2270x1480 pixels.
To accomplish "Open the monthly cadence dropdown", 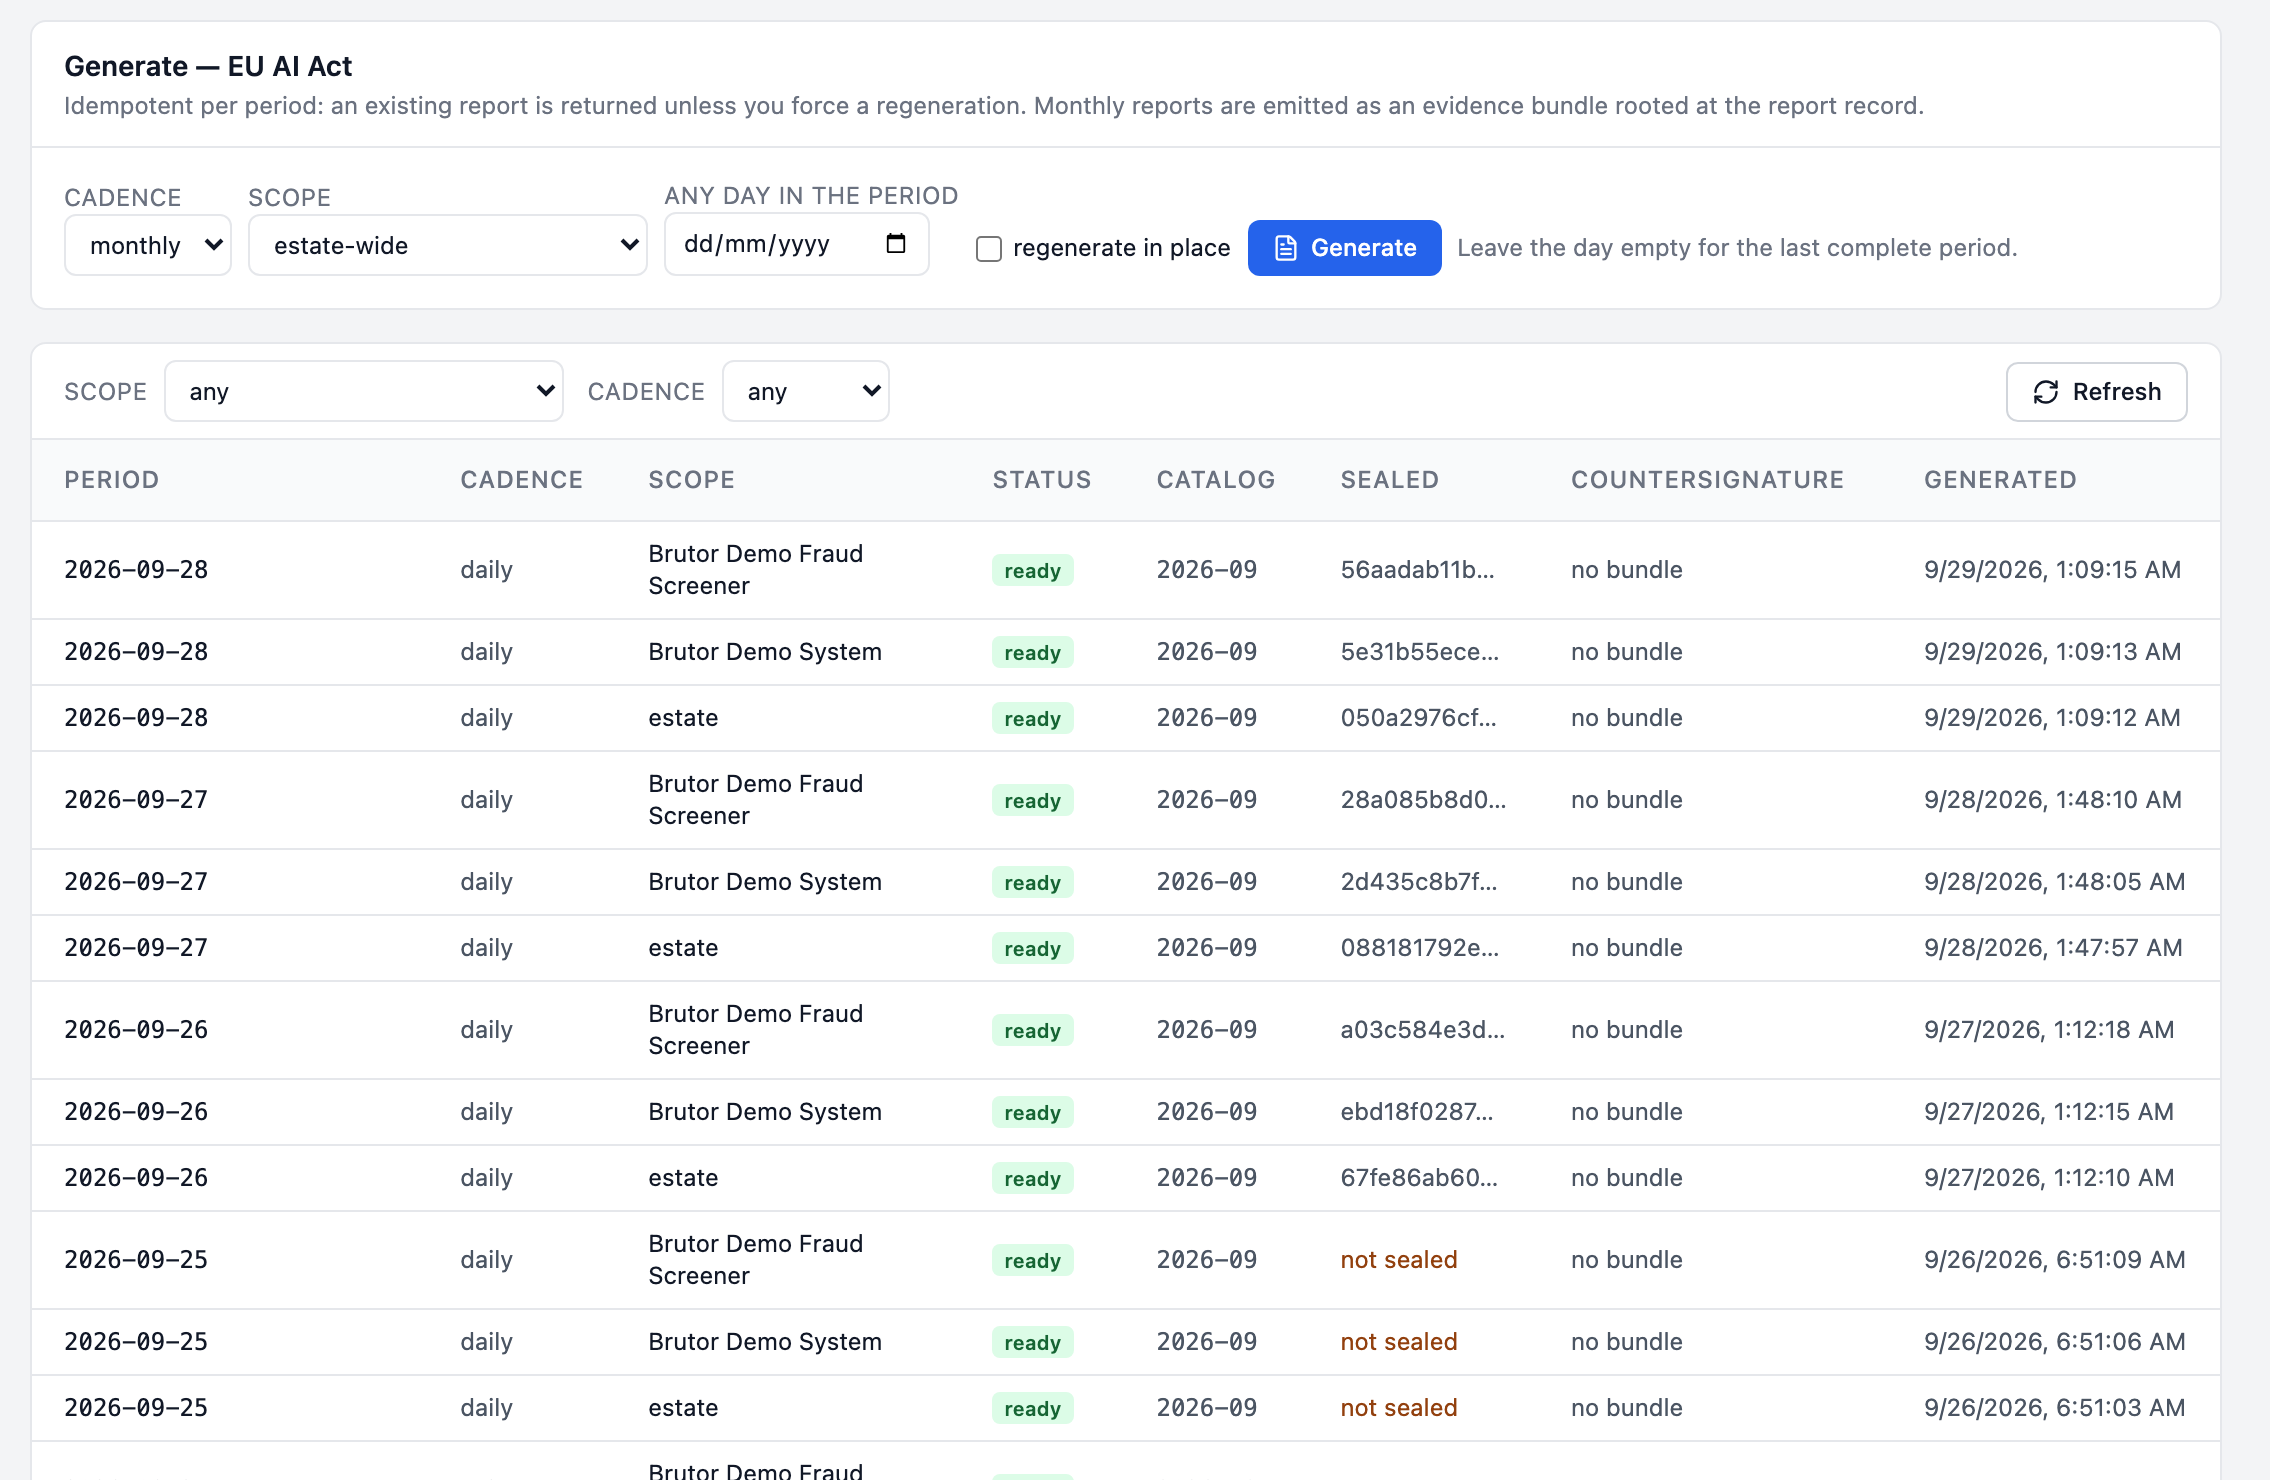I will 148,245.
